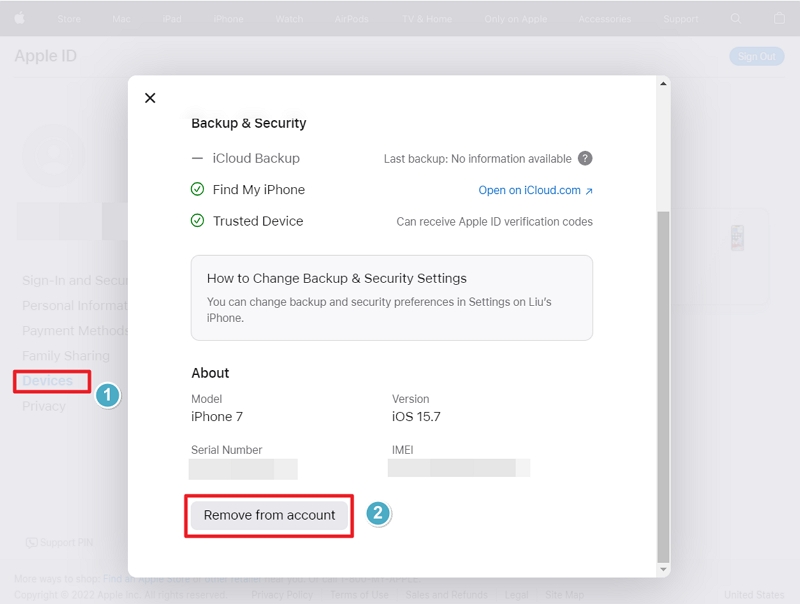Click the Support PIN chat icon
Viewport: 800px width, 604px height.
pos(32,542)
